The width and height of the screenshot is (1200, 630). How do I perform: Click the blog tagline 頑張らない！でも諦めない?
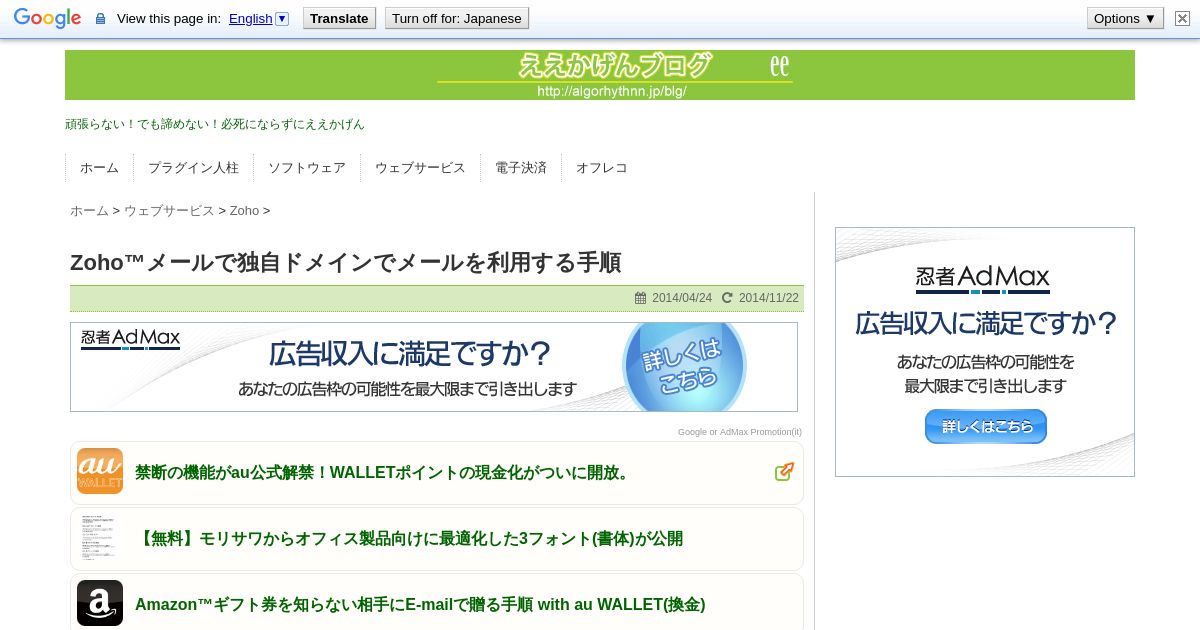215,124
